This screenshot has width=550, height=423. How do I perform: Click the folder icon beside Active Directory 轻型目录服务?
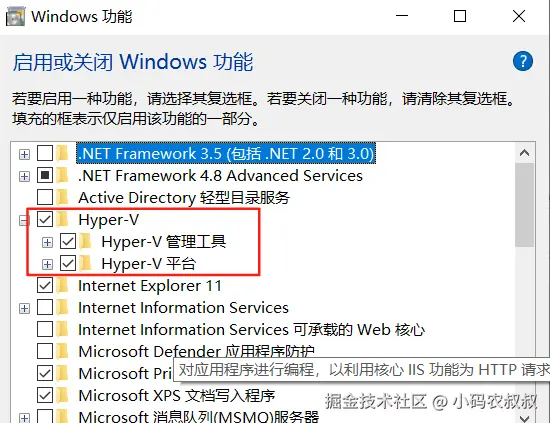pyautogui.click(x=63, y=197)
